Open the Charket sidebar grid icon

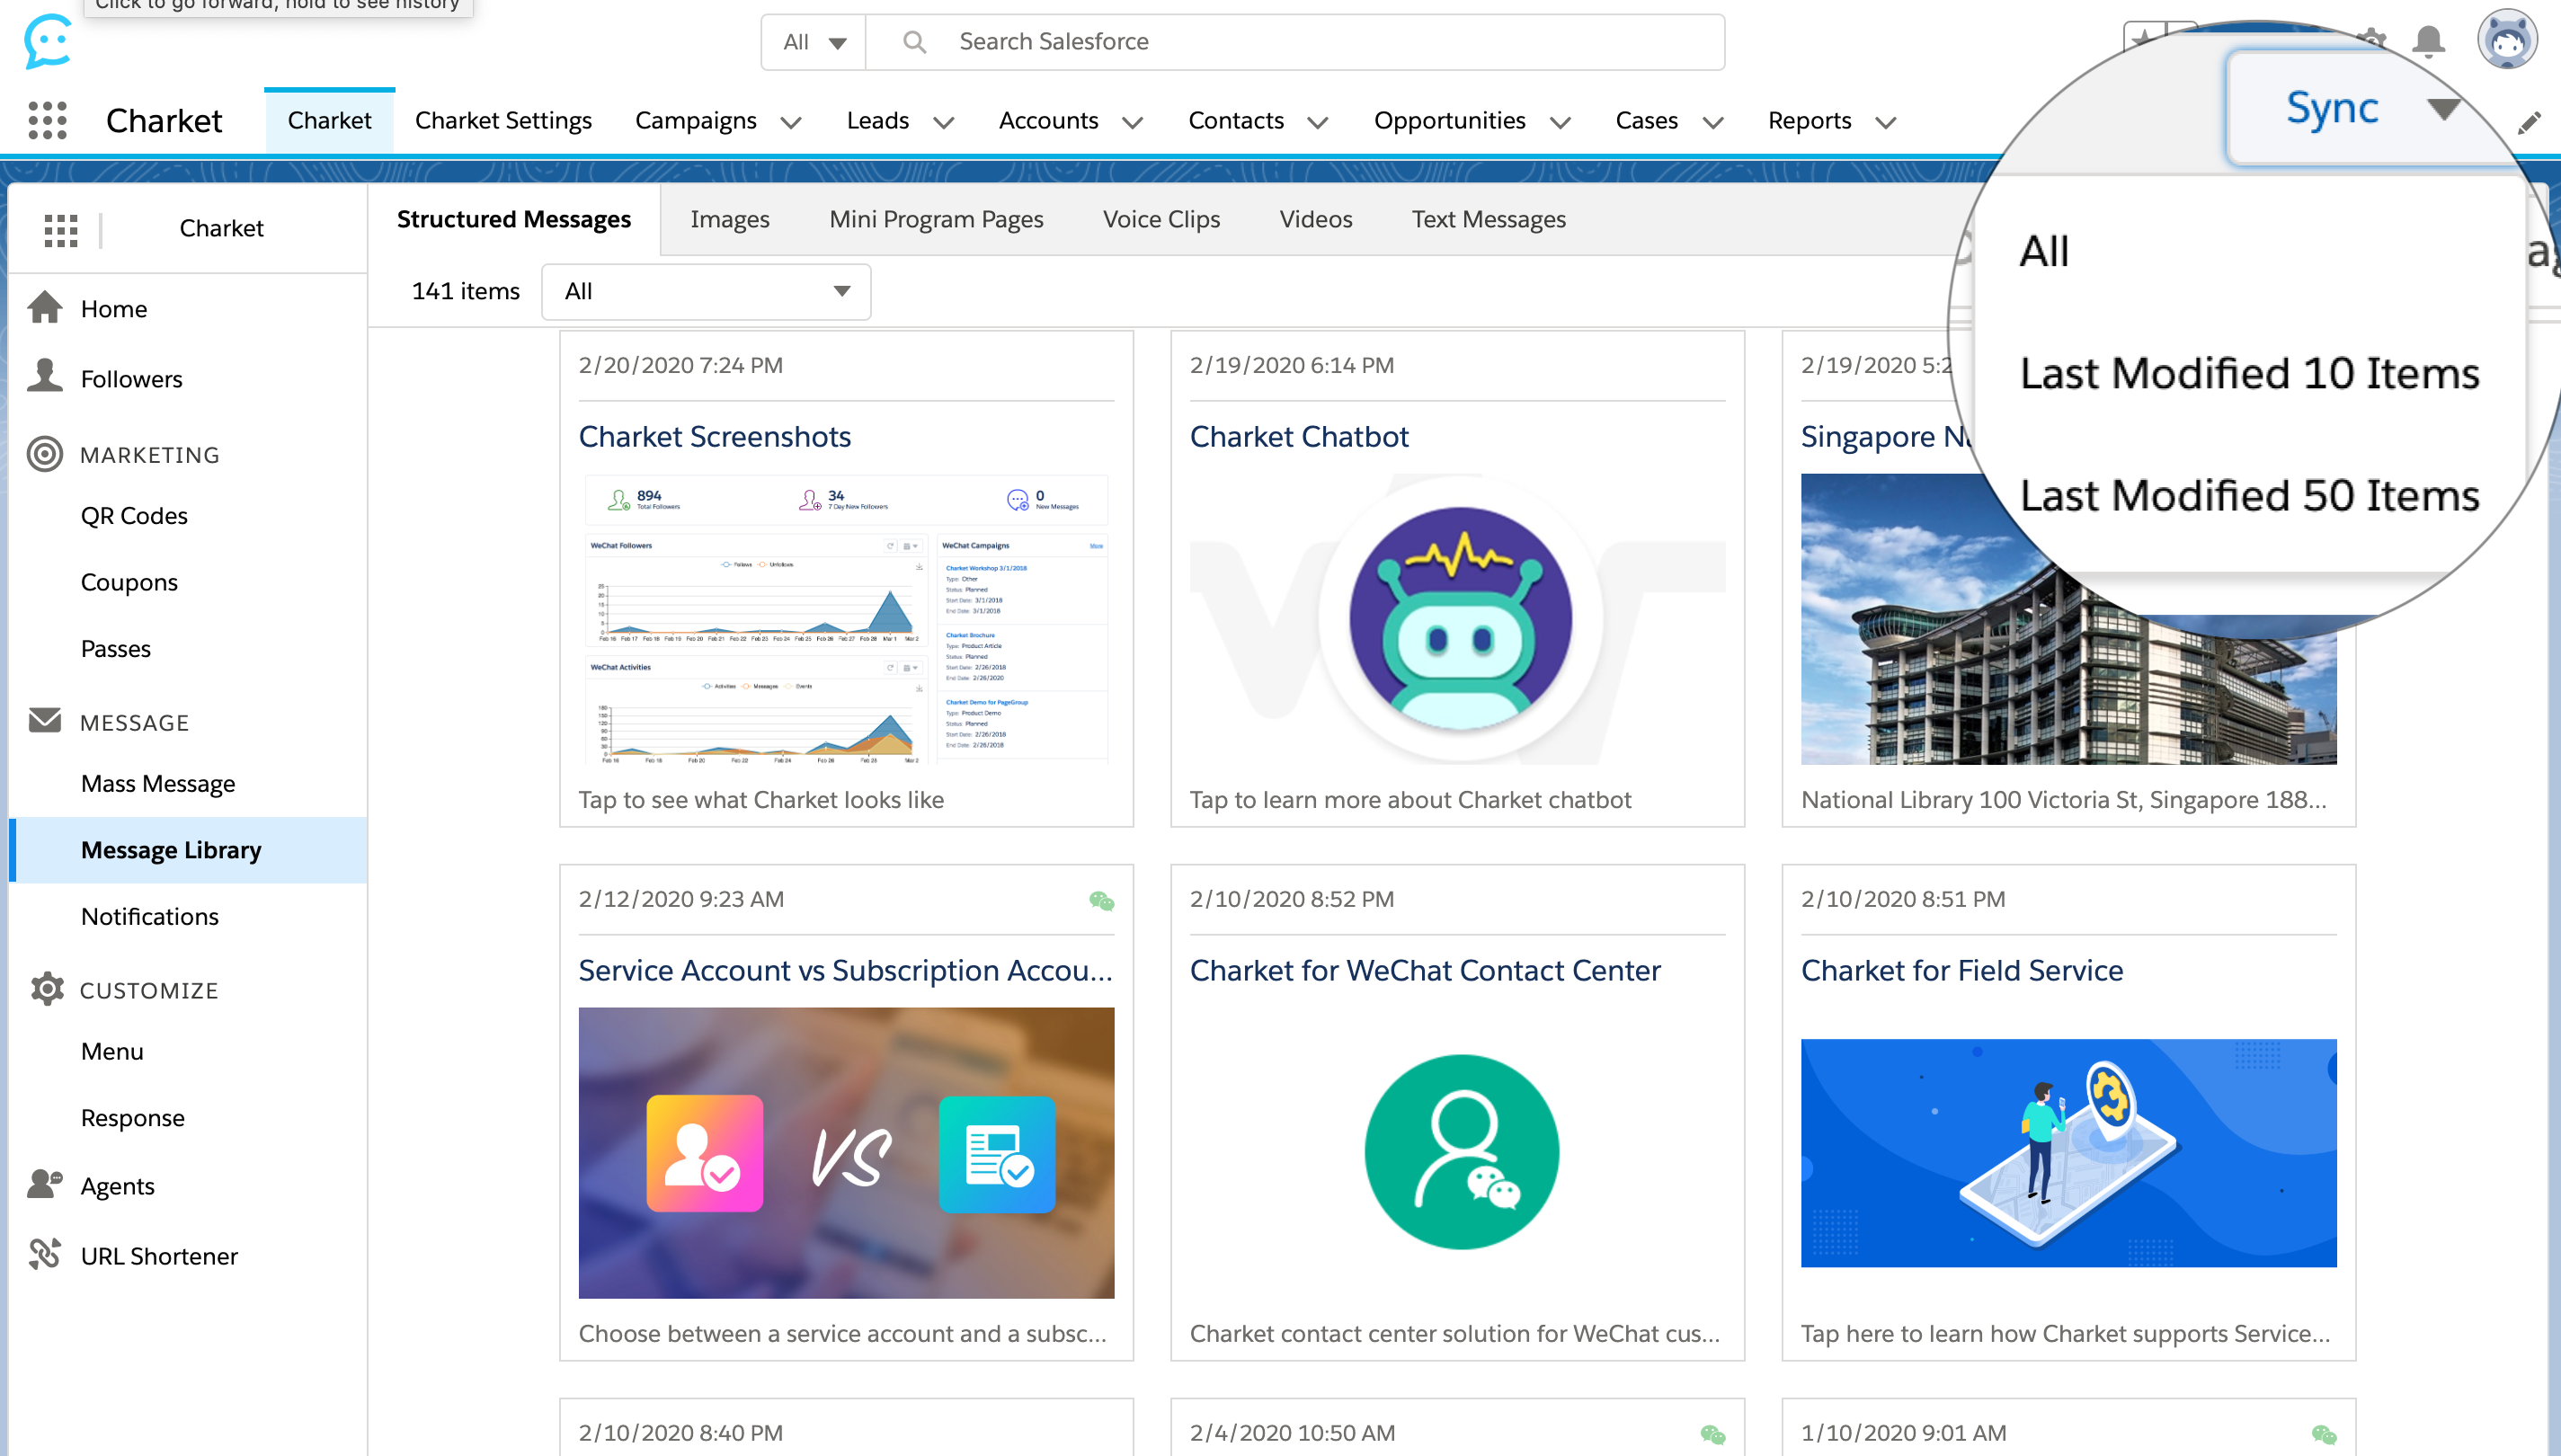61,230
